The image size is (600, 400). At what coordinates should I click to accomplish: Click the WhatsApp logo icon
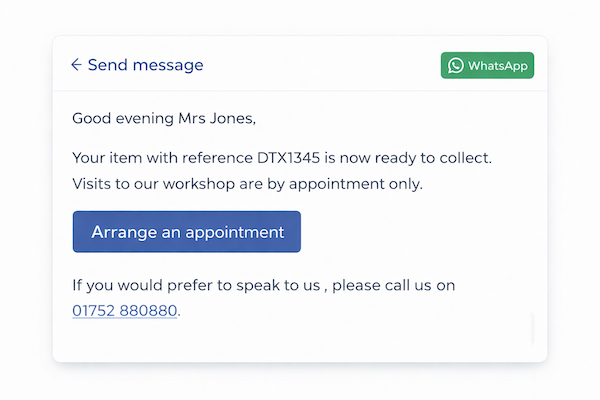(456, 66)
